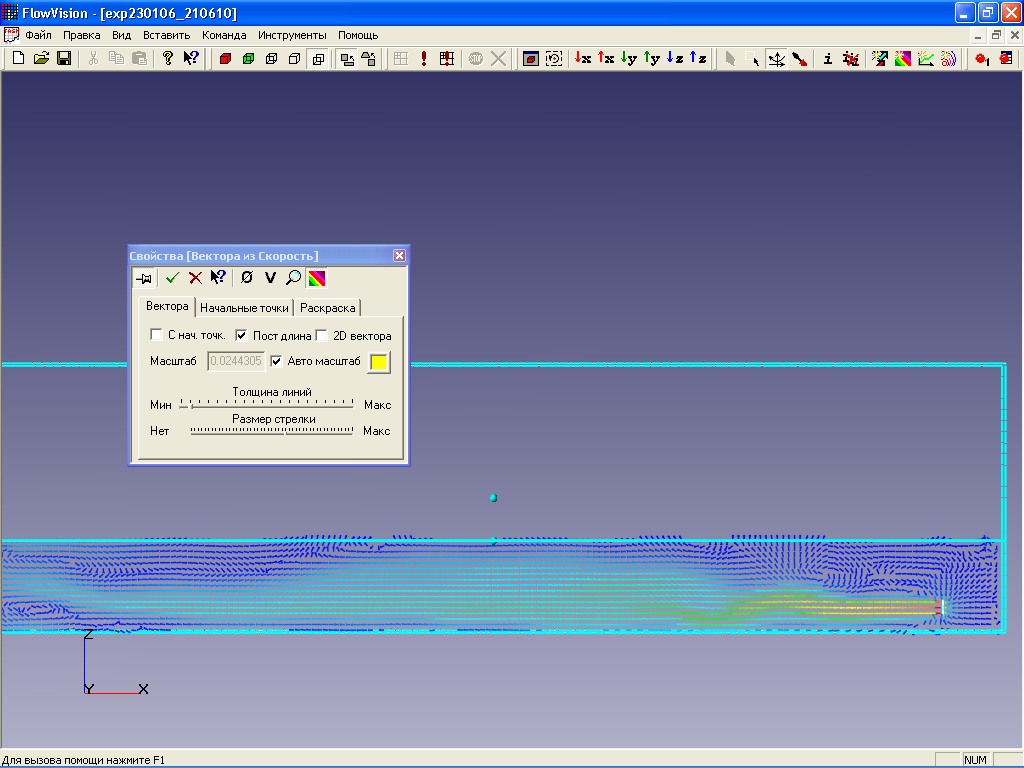Switch to the 'Раскраска' tab
The width and height of the screenshot is (1024, 768).
(328, 308)
